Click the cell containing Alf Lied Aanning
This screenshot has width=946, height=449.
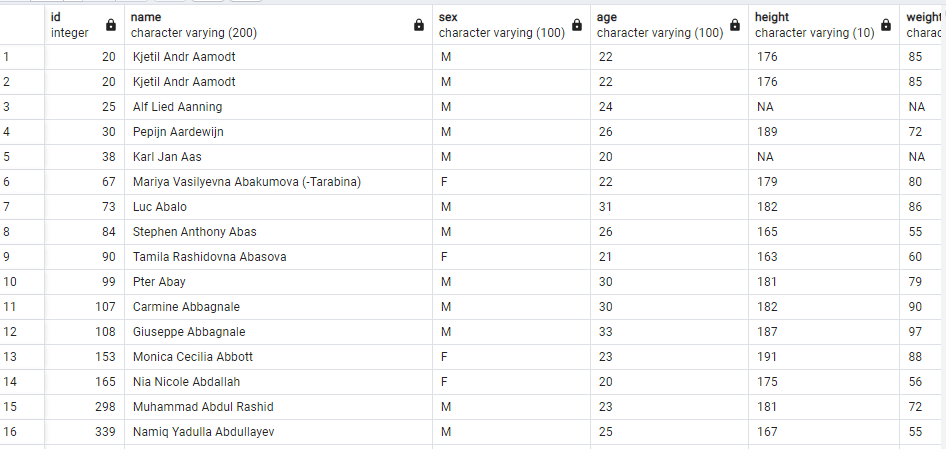pyautogui.click(x=178, y=107)
